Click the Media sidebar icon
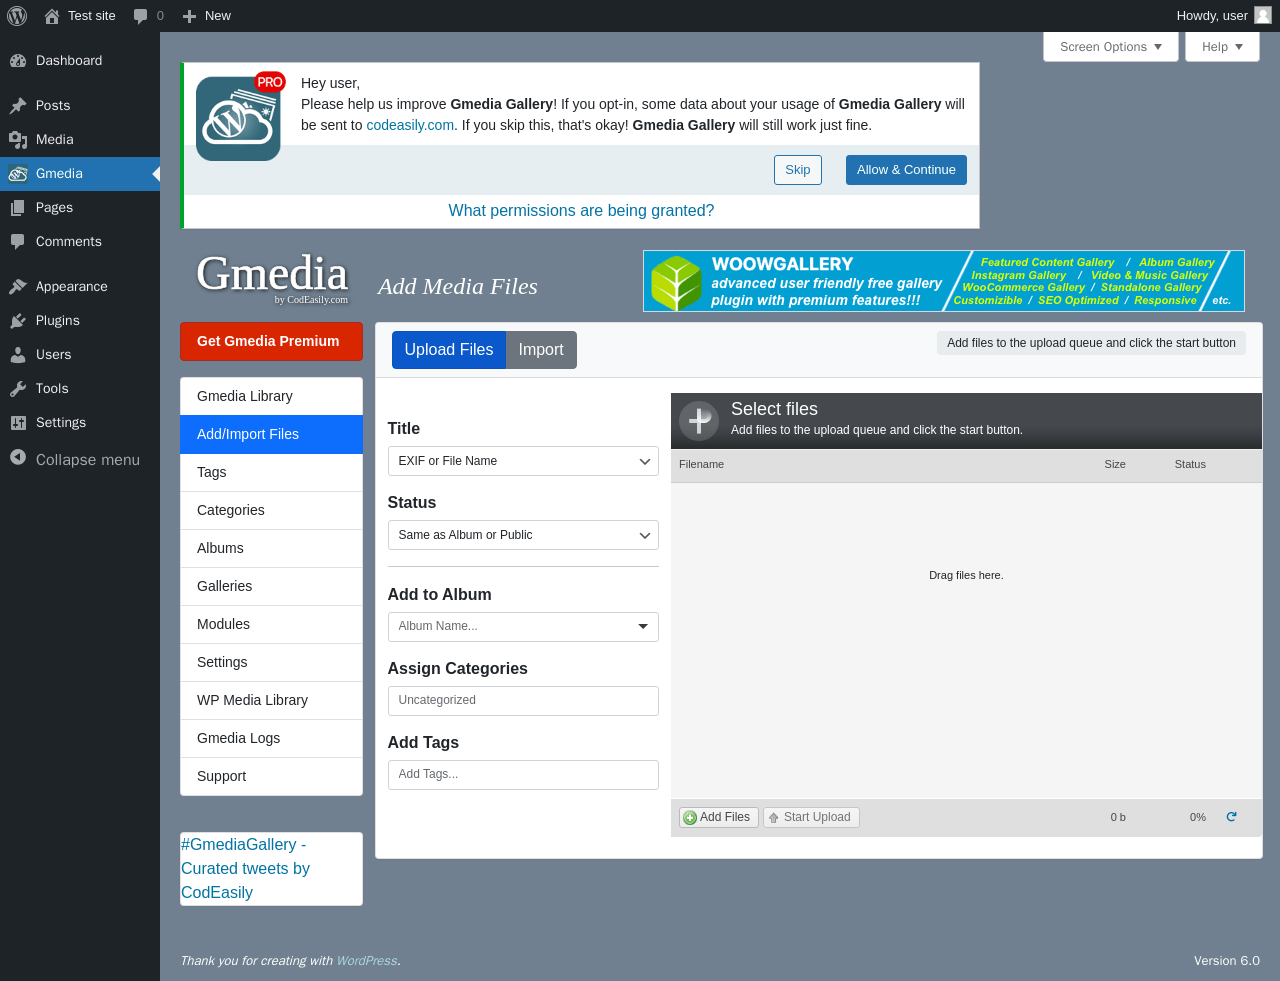Viewport: 1280px width, 981px height. click(x=18, y=139)
